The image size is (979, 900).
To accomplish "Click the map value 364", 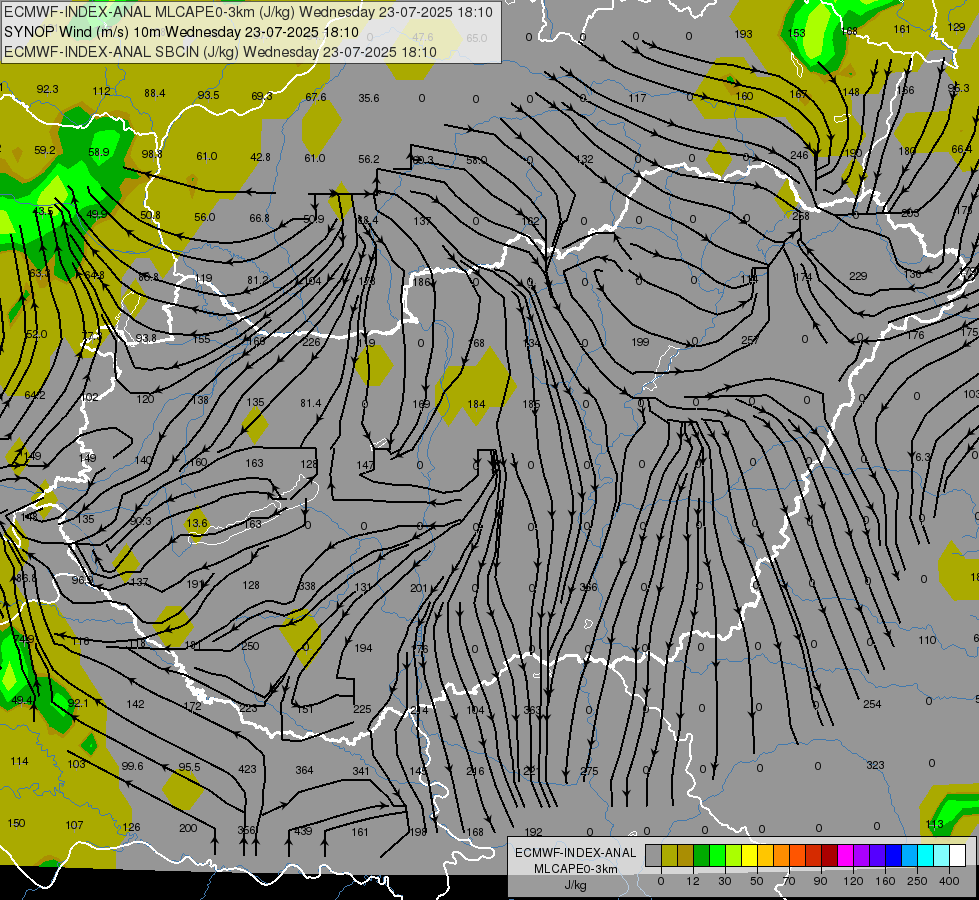I will point(304,770).
